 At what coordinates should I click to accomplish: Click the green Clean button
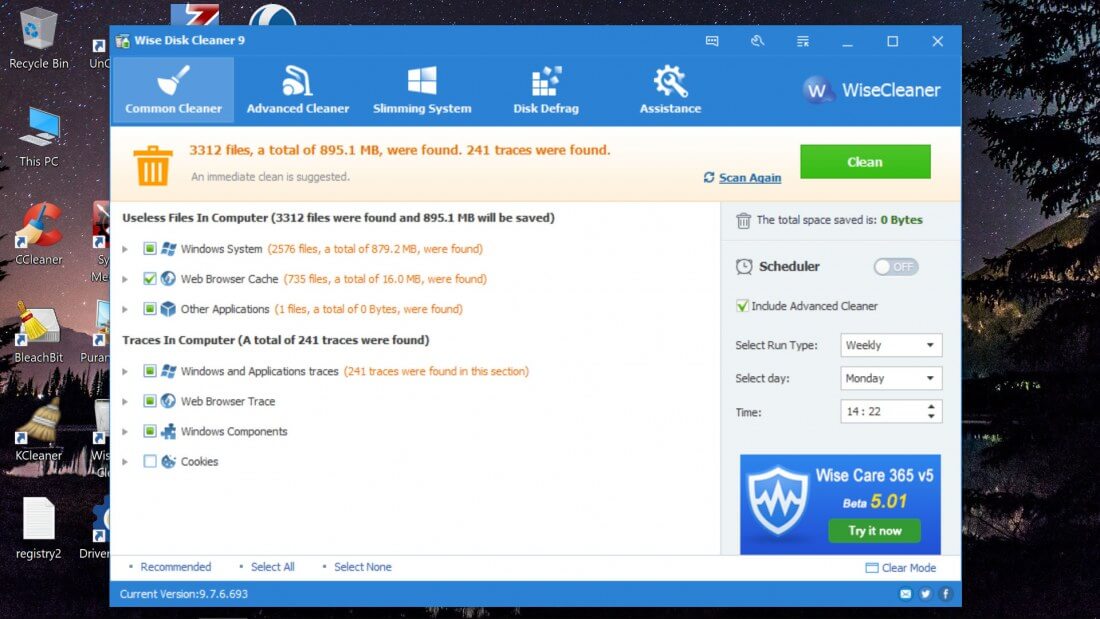tap(865, 161)
